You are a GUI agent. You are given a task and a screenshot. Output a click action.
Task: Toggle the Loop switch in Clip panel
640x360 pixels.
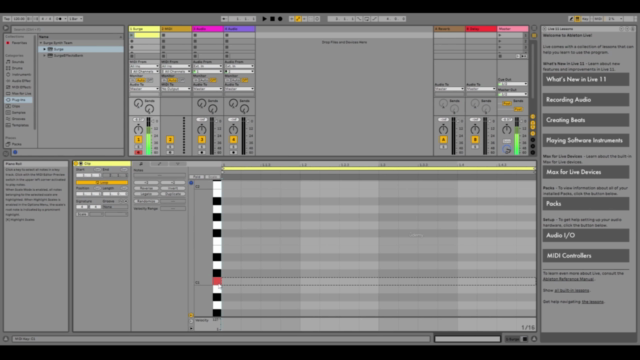pos(102,182)
